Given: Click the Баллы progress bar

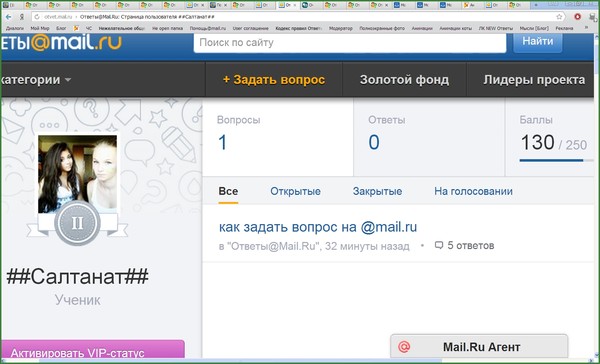Looking at the screenshot, I should pyautogui.click(x=556, y=160).
